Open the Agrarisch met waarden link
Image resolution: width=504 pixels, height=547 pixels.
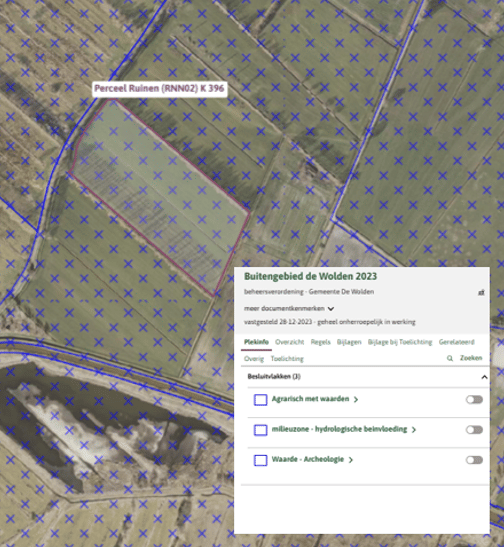[310, 399]
